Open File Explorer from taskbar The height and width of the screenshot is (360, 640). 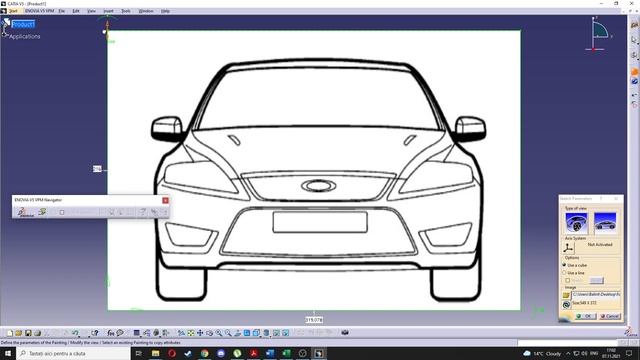pyautogui.click(x=156, y=353)
